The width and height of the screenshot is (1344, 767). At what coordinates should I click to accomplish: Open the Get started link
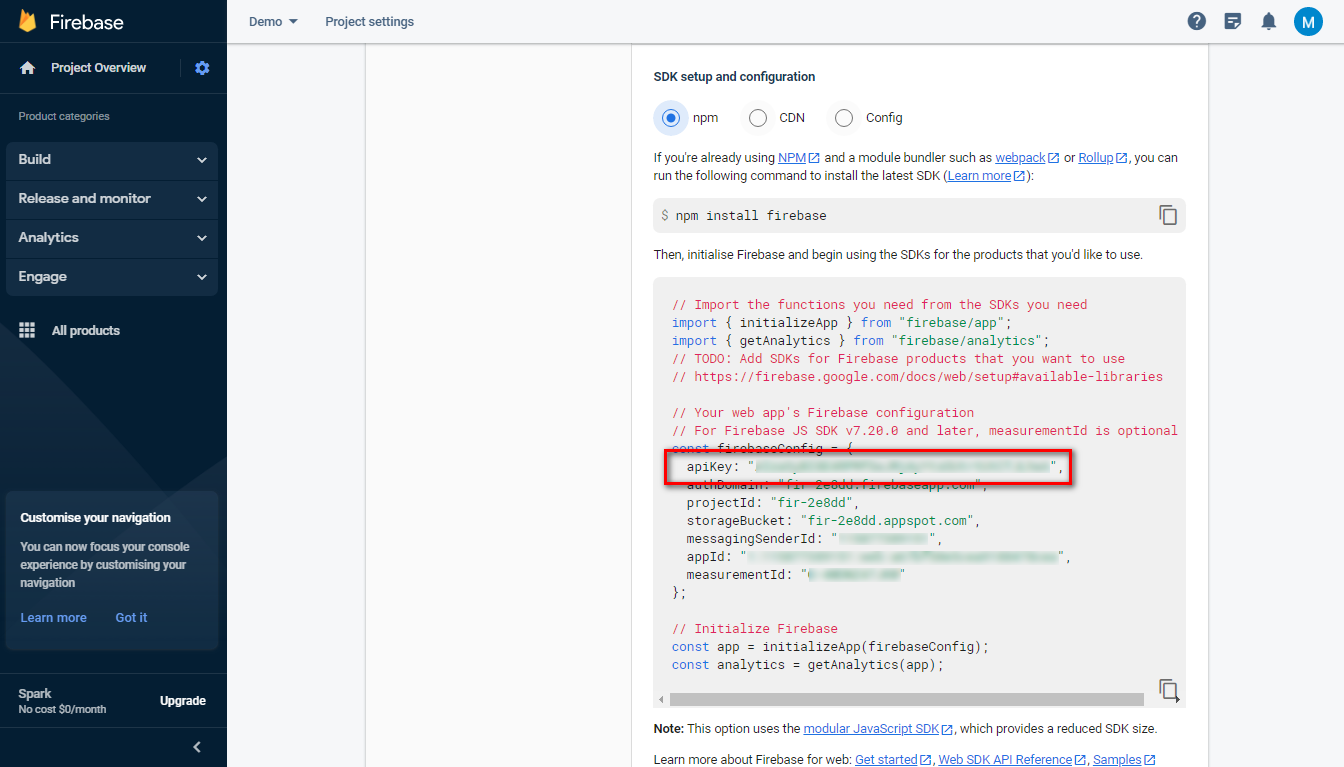893,760
